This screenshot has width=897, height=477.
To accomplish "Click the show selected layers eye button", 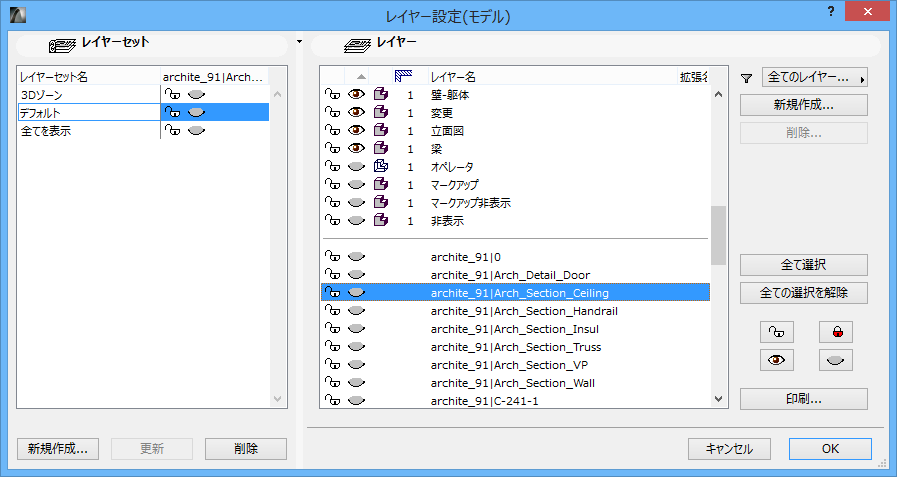I will pos(776,360).
